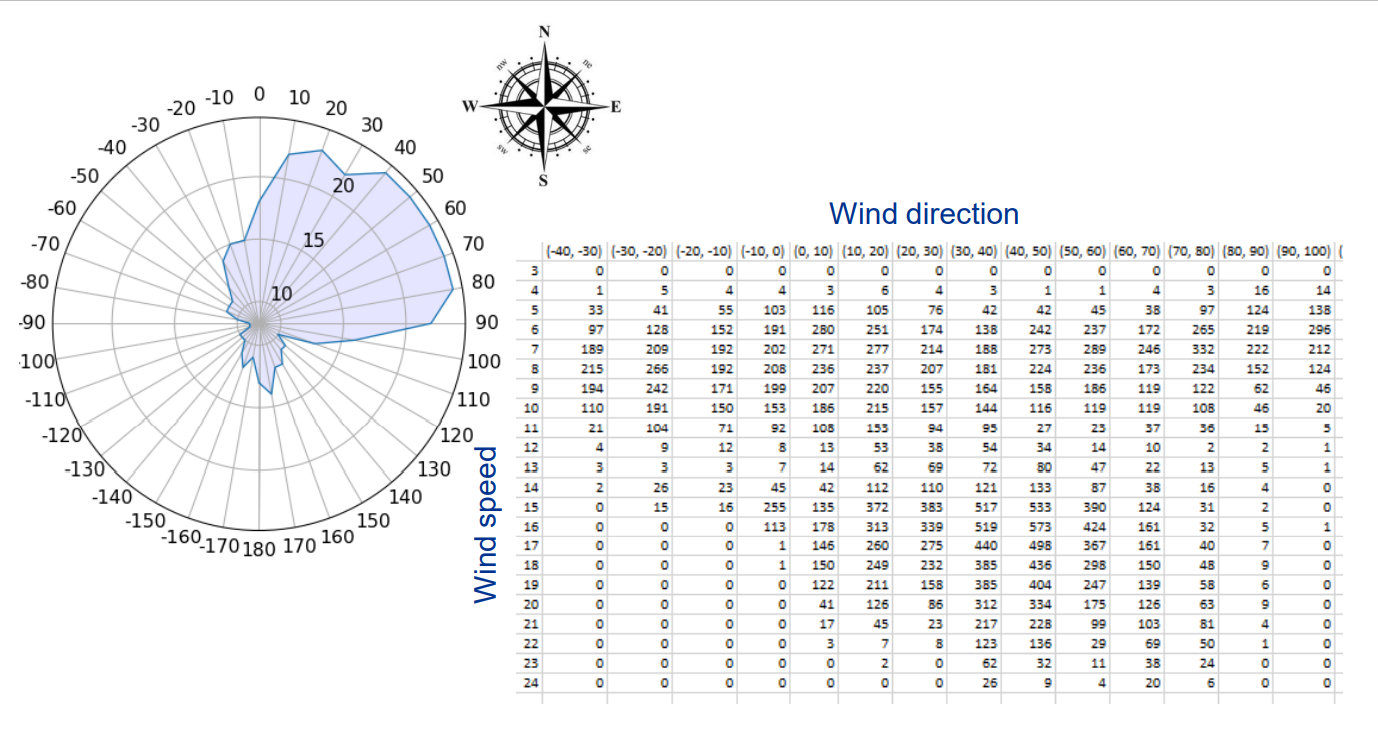This screenshot has width=1378, height=745.
Task: Click the E letter on the compass
Action: [x=616, y=107]
